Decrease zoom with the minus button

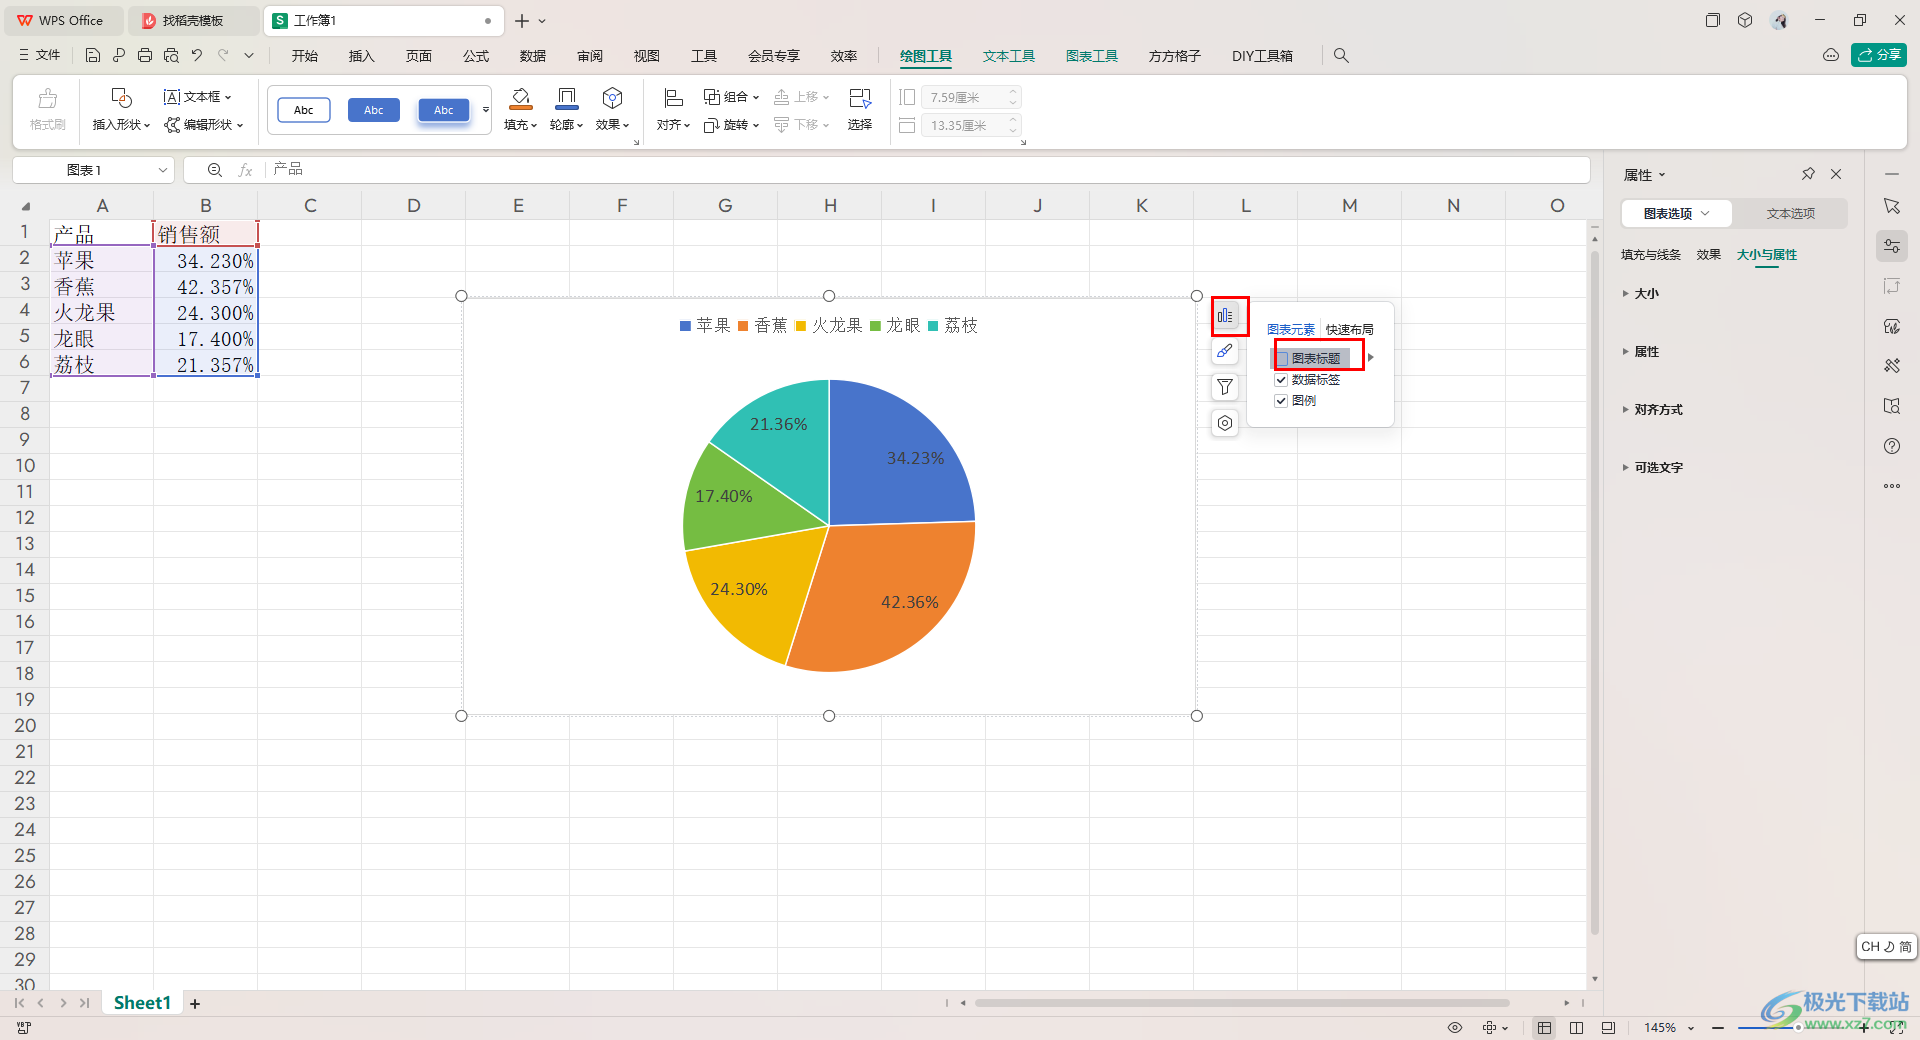pos(1718,1028)
